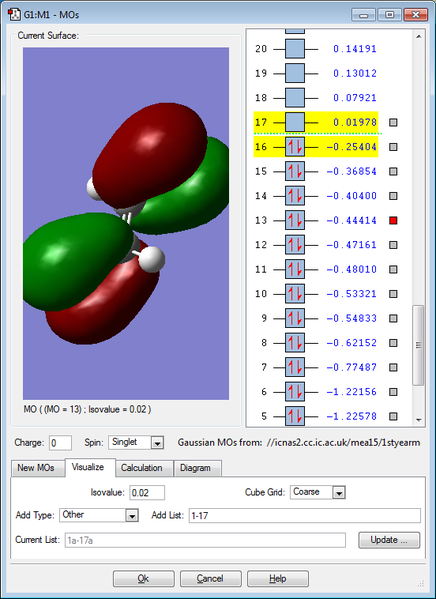Toggle occupancy box of orbital 19

click(x=295, y=73)
